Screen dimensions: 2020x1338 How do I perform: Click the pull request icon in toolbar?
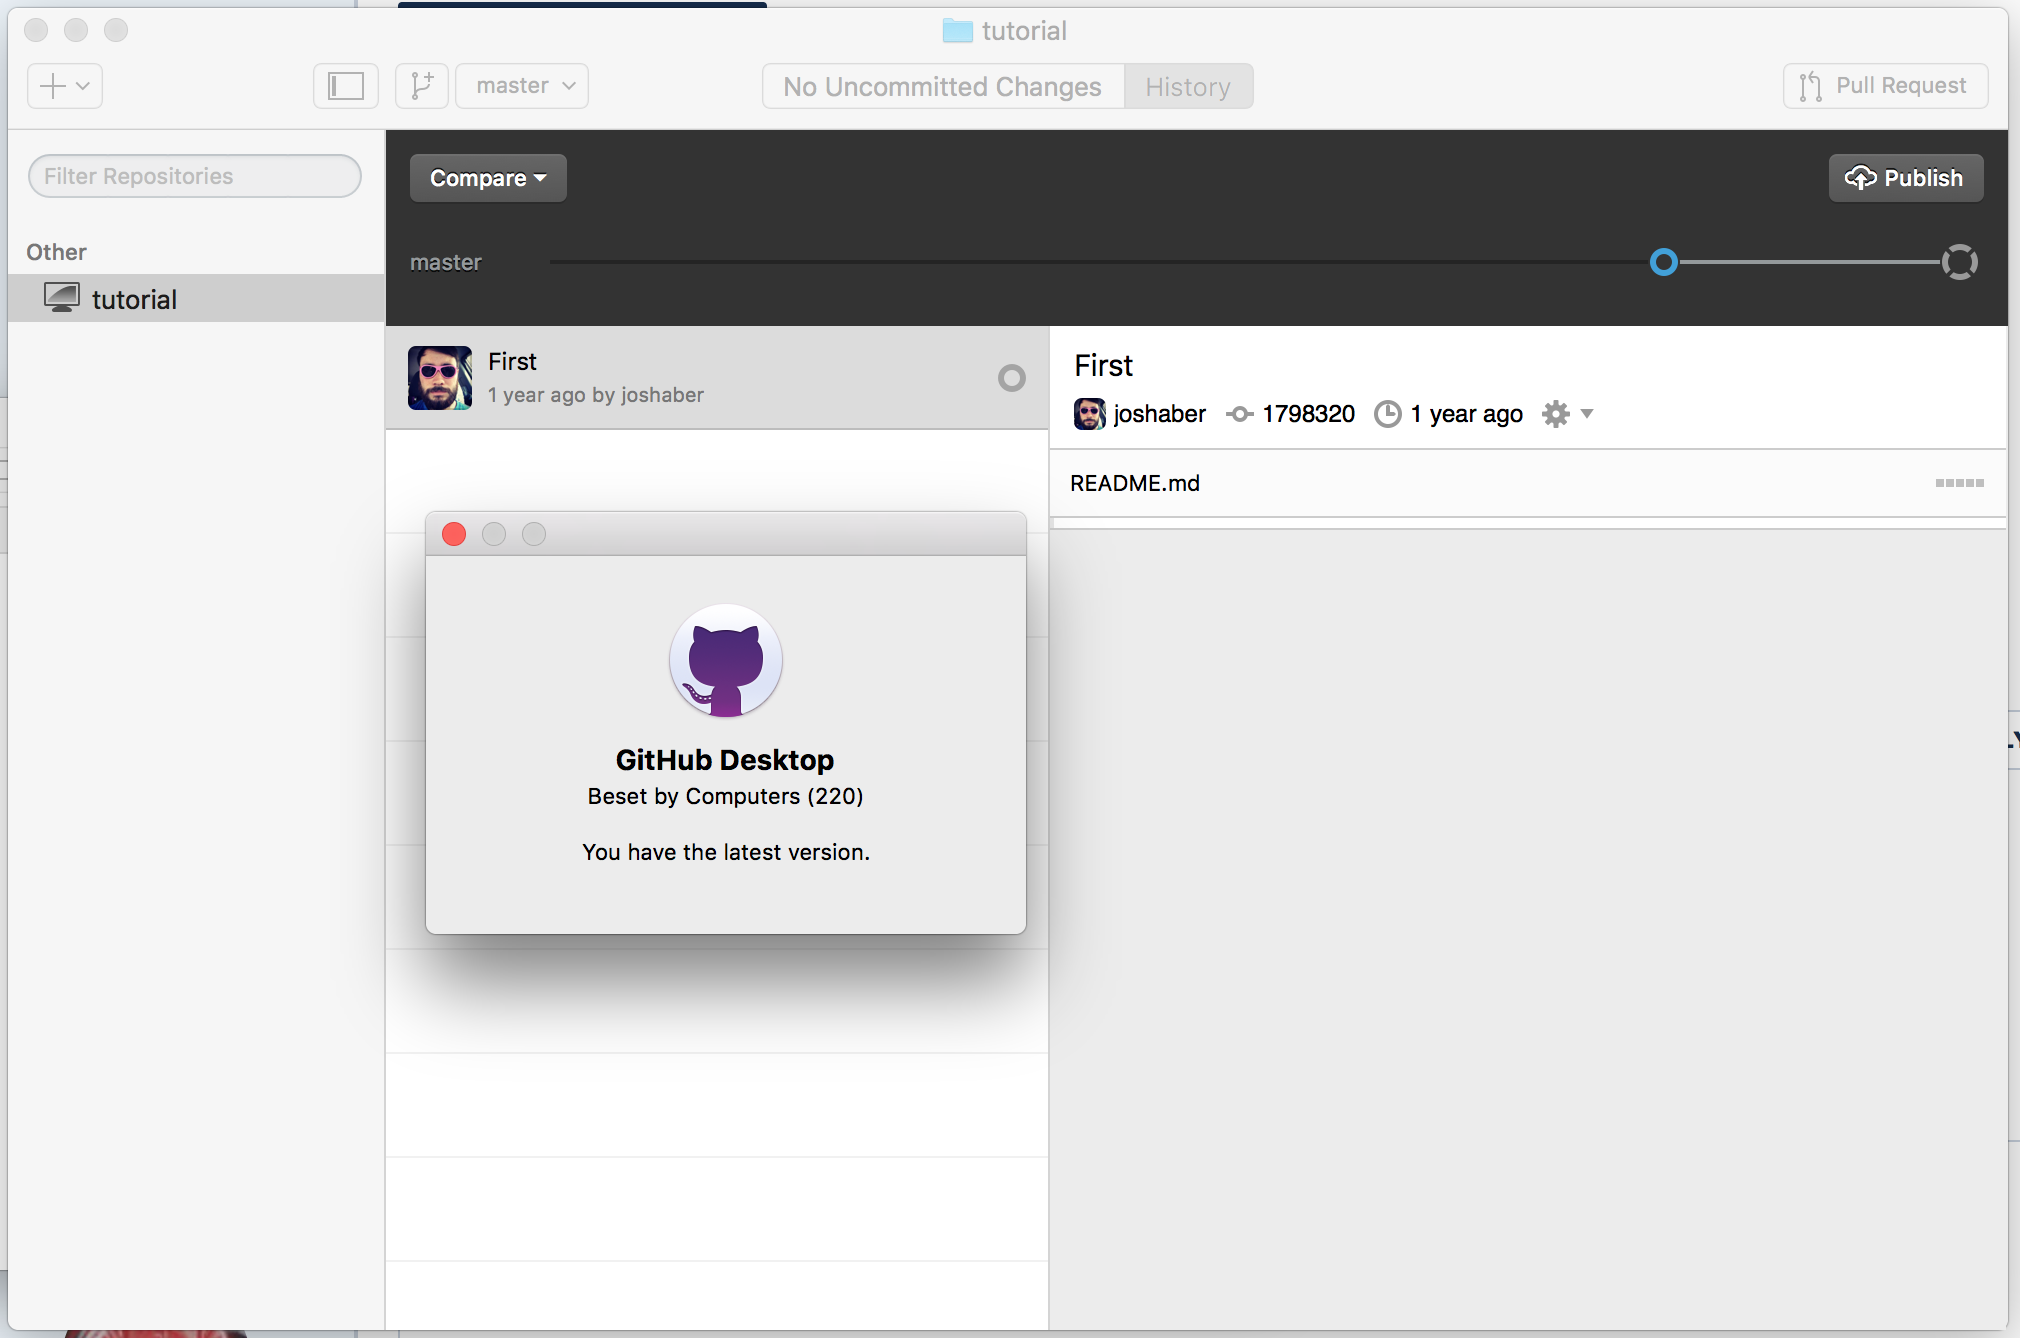coord(1810,87)
